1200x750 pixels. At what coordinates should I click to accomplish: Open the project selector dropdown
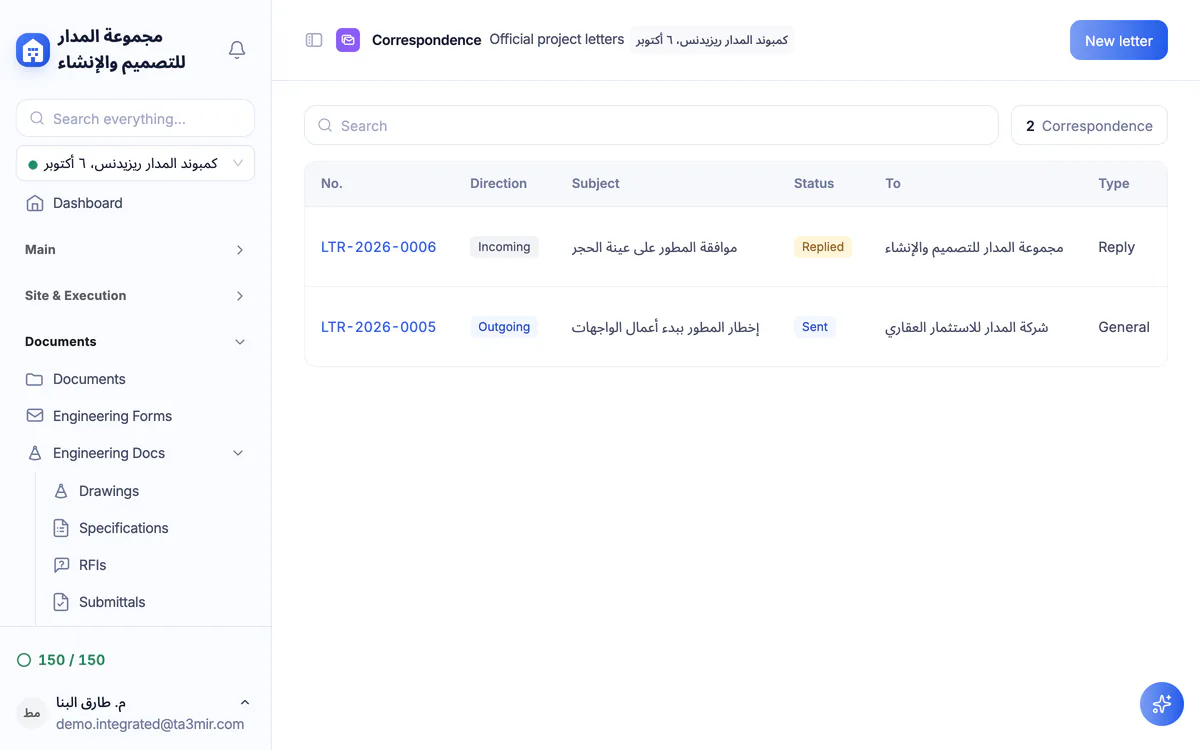click(135, 163)
